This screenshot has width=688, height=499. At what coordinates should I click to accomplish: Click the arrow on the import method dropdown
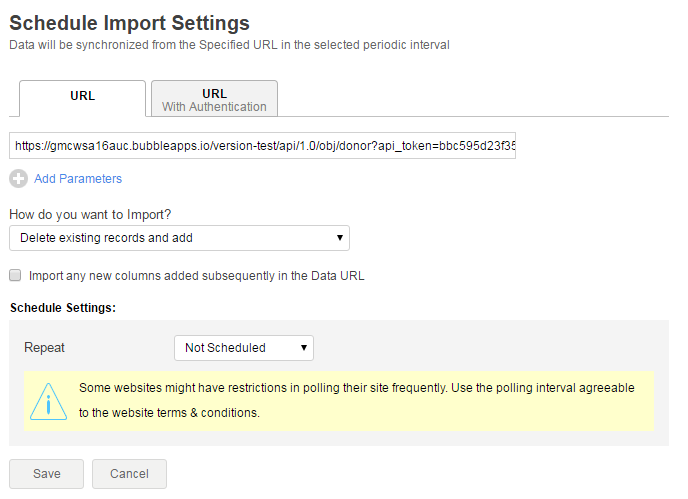click(340, 238)
